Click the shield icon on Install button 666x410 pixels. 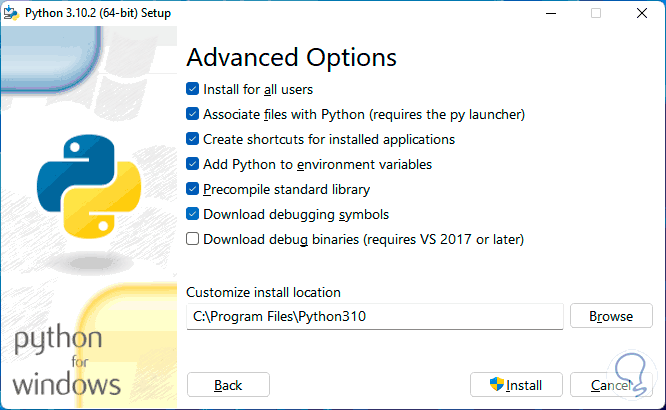(x=496, y=385)
